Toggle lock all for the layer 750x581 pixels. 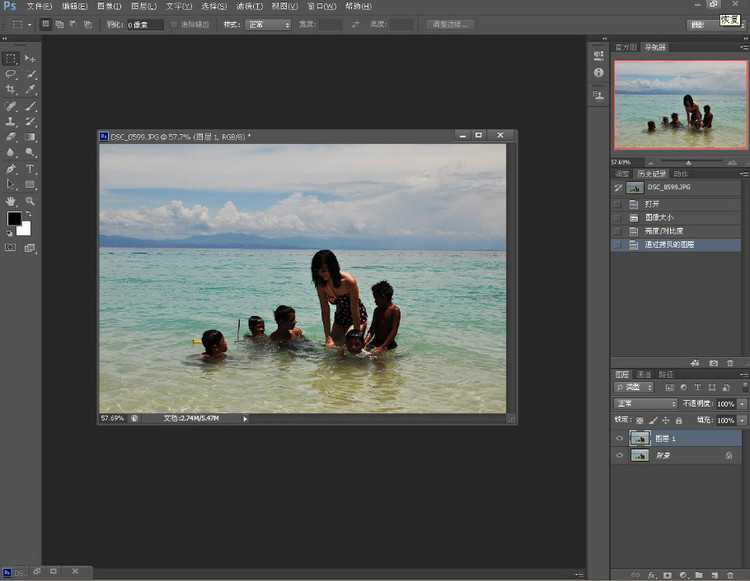(x=678, y=420)
